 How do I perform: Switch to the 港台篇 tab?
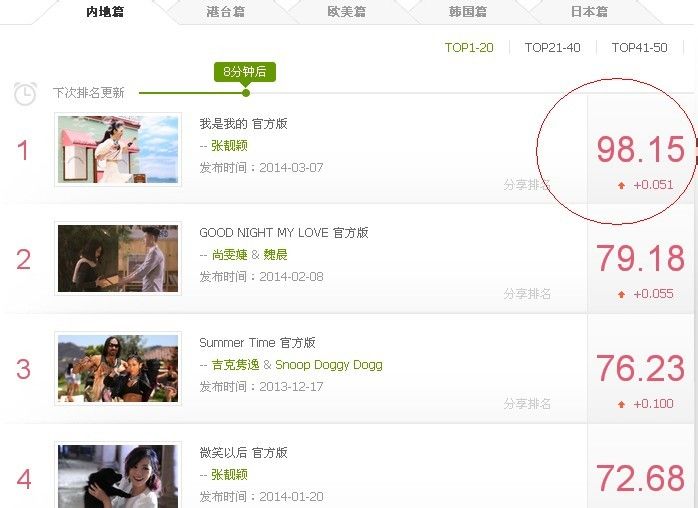click(x=226, y=12)
